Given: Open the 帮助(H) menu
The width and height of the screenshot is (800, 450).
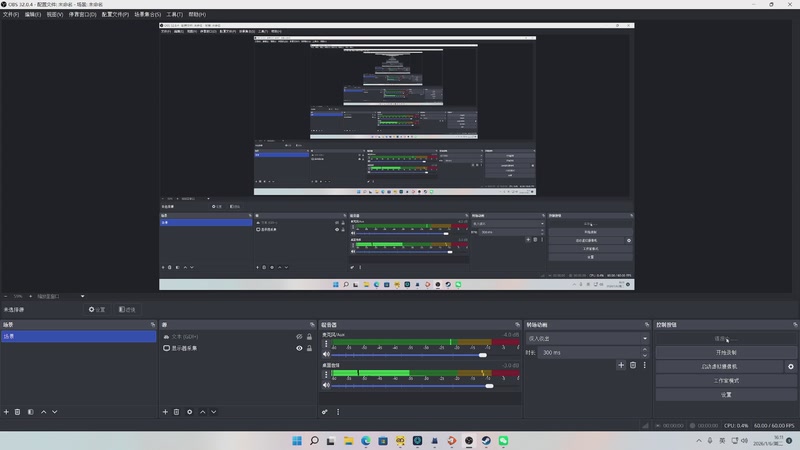Looking at the screenshot, I should (197, 14).
